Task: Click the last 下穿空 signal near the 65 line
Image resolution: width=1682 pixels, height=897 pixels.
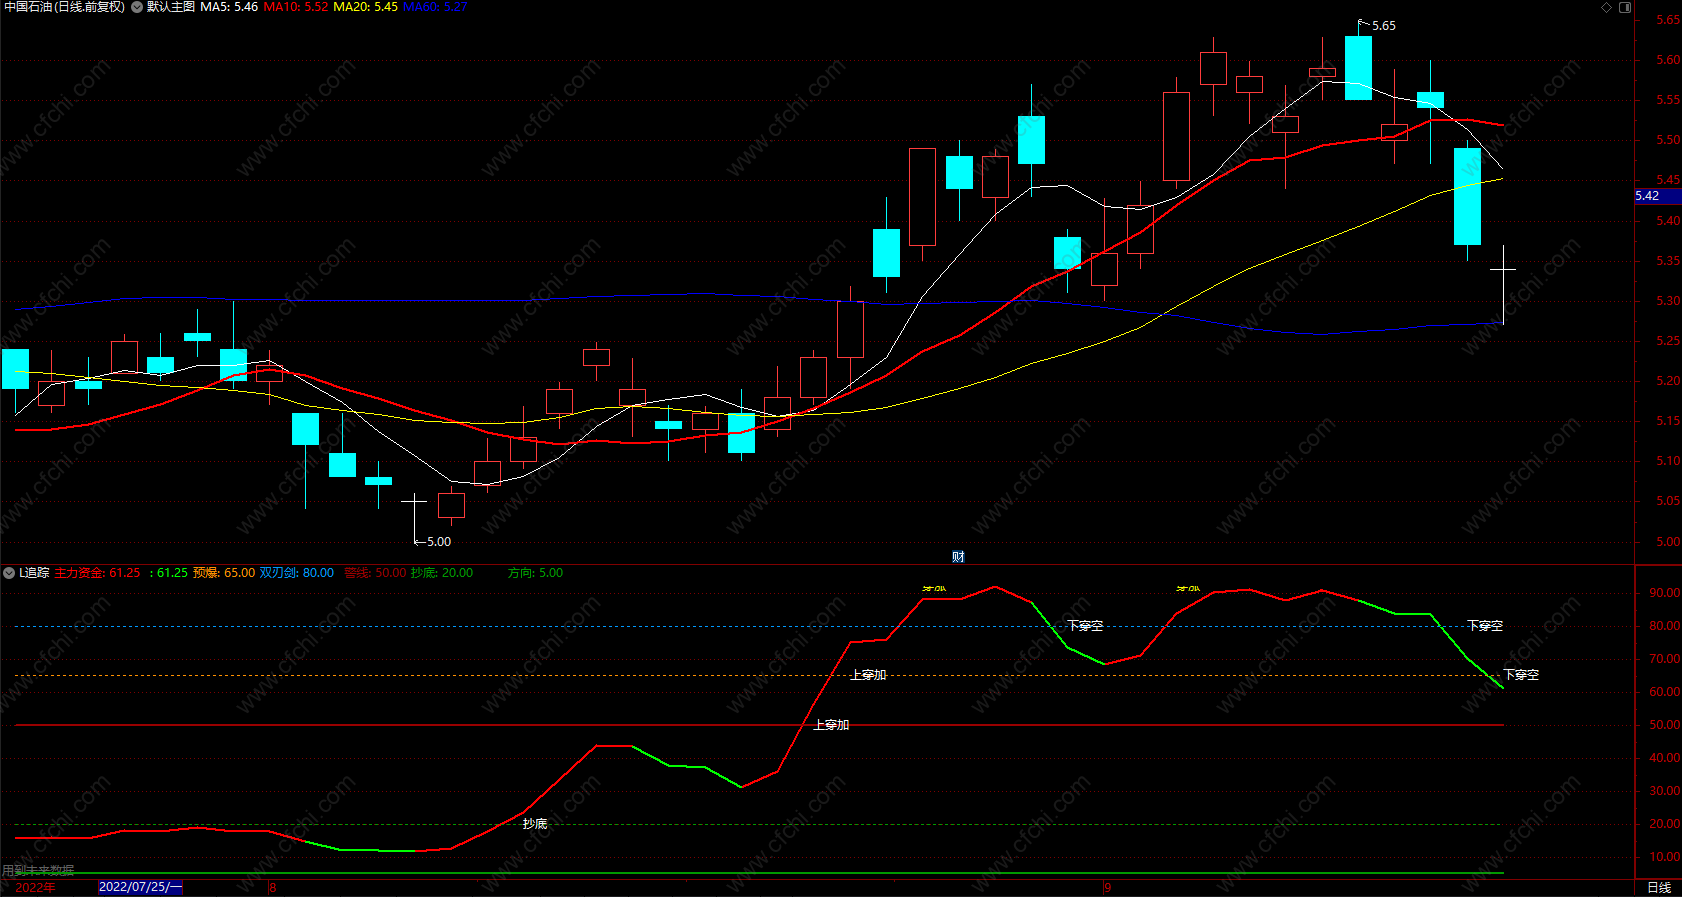Action: click(x=1521, y=675)
